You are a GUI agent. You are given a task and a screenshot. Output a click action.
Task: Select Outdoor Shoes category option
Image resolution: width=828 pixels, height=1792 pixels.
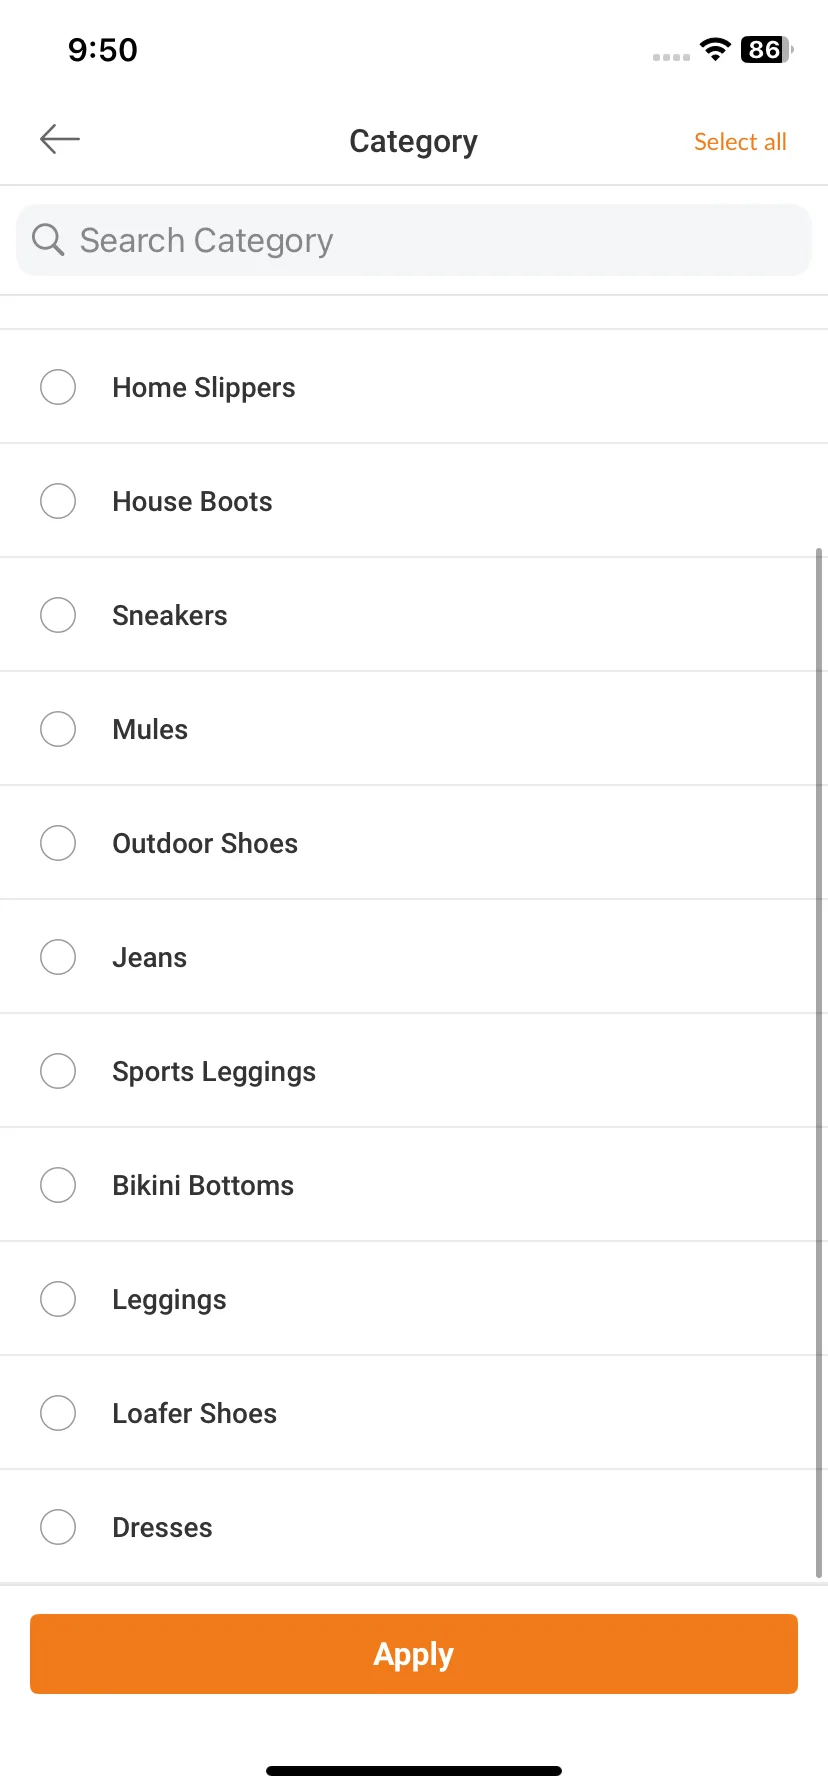(58, 843)
